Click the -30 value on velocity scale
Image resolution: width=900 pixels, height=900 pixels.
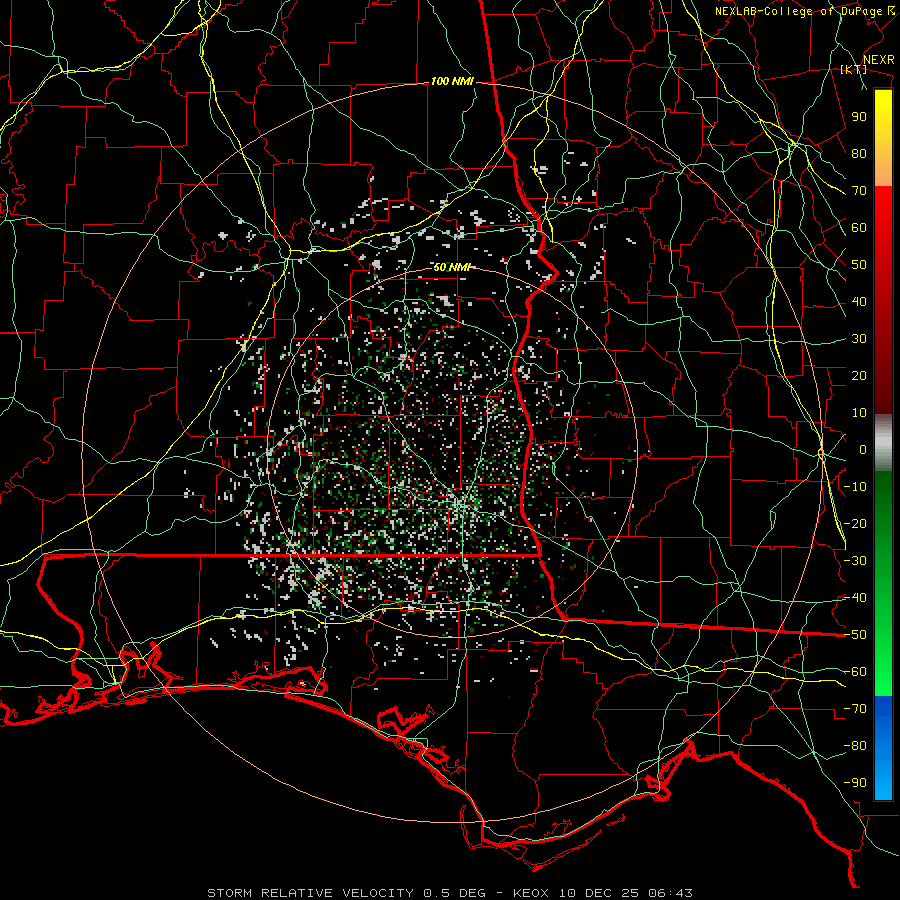pyautogui.click(x=855, y=561)
